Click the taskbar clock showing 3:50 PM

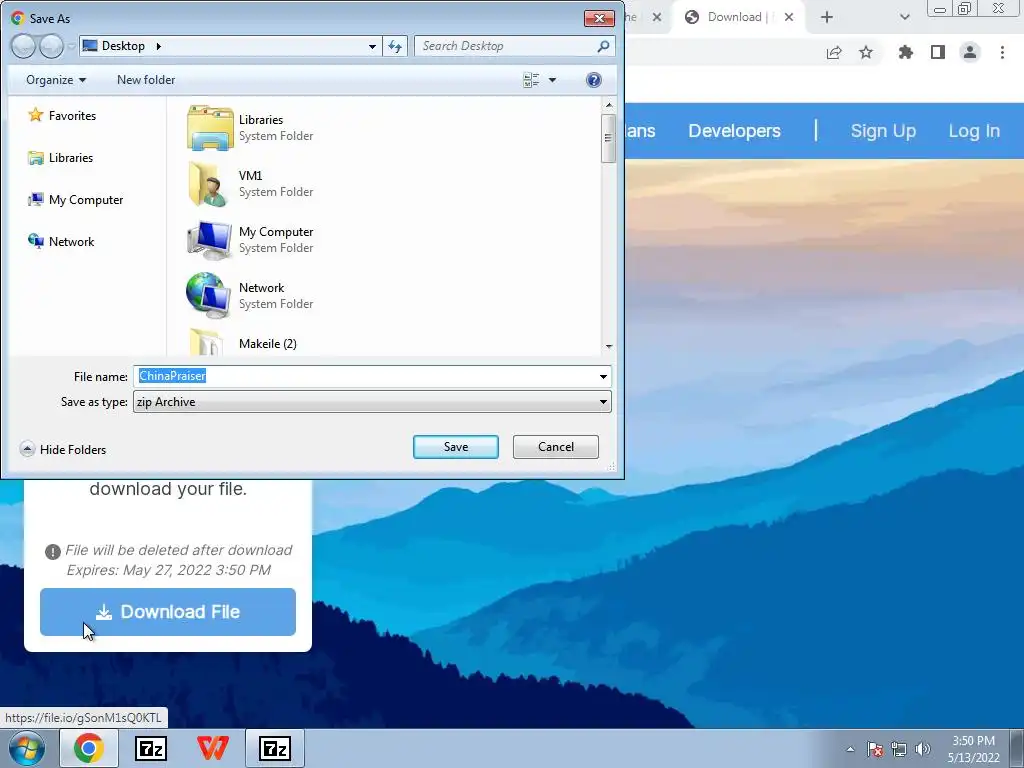974,749
